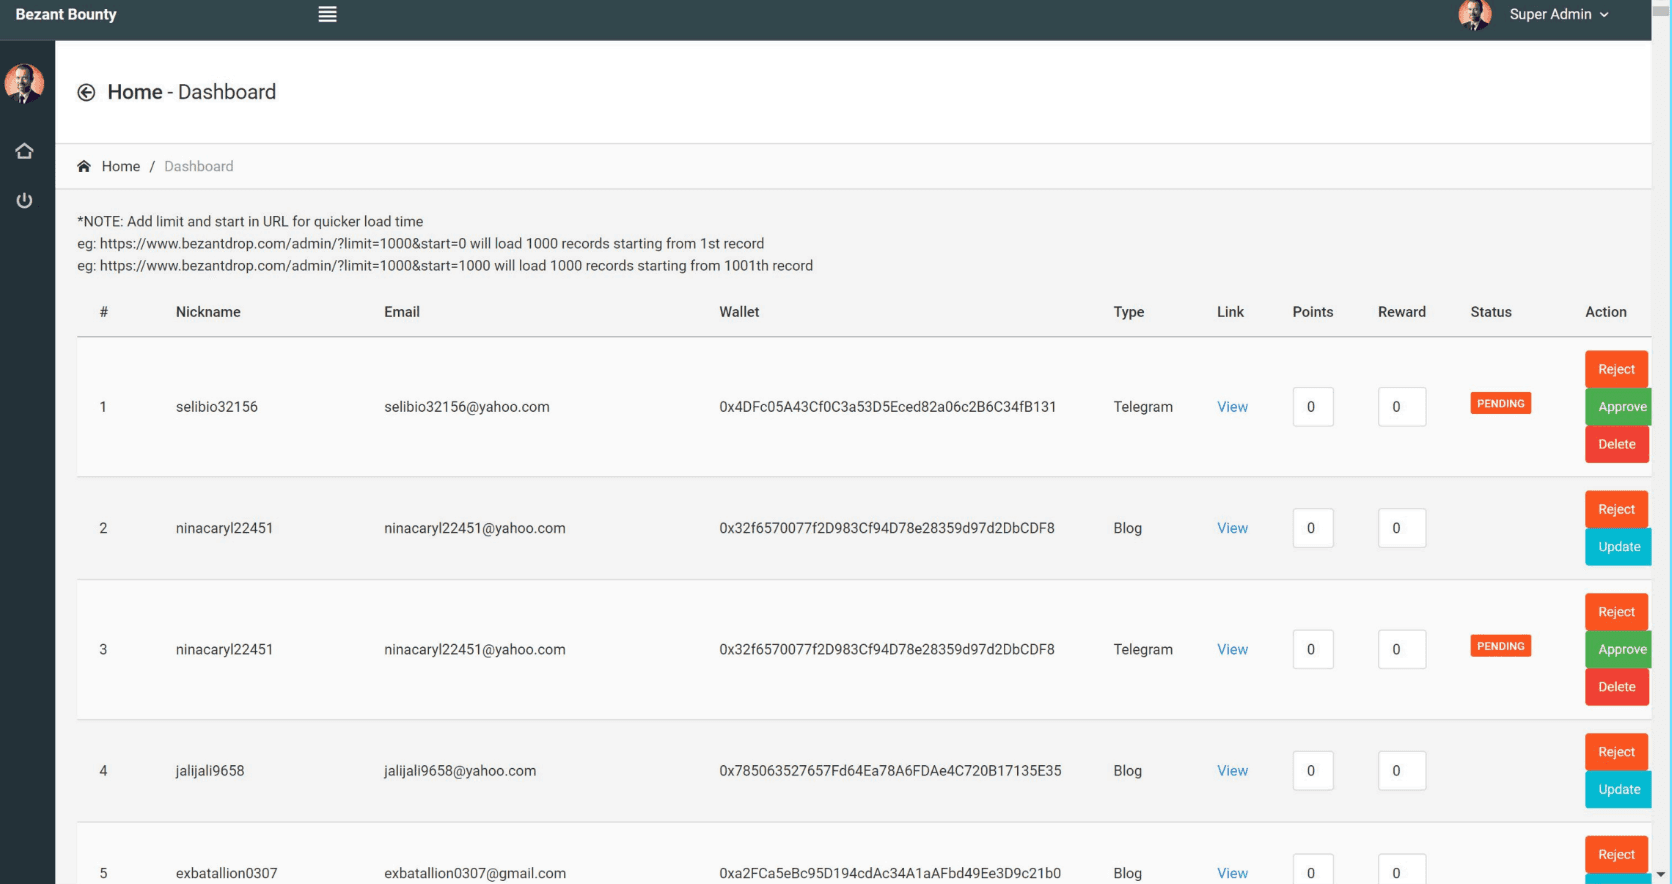
Task: Click Points field in row 2
Action: click(1313, 528)
